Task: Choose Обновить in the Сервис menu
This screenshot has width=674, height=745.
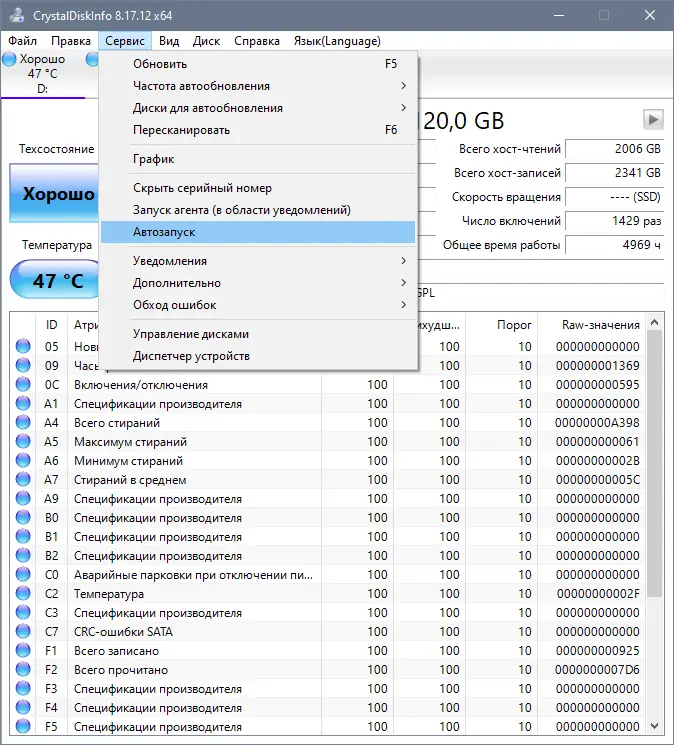Action: pos(258,64)
